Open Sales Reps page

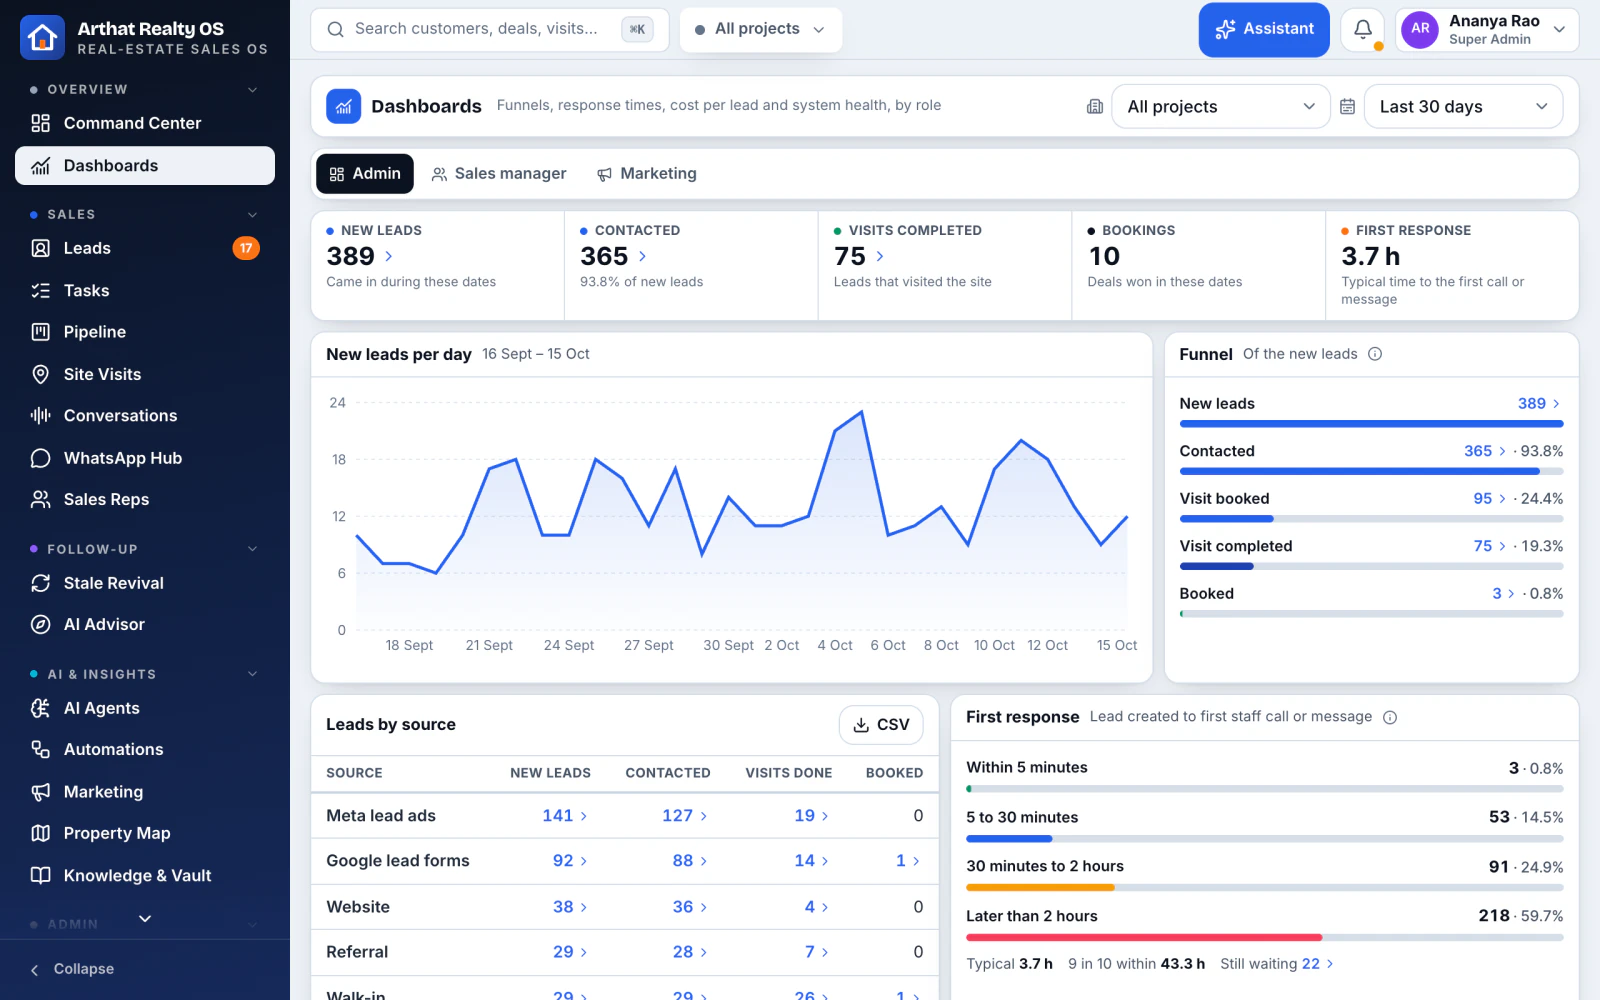click(145, 499)
